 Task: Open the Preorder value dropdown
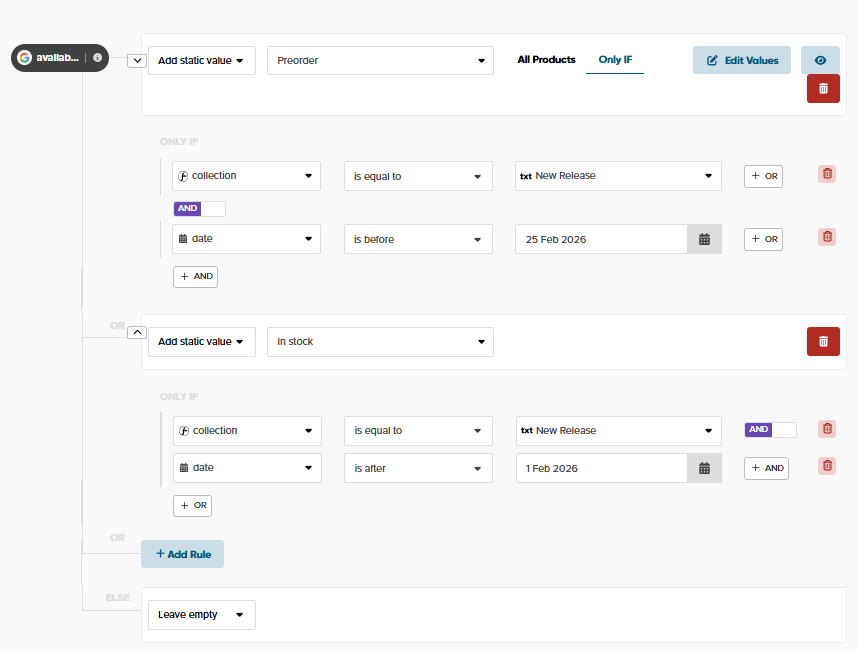(x=380, y=60)
